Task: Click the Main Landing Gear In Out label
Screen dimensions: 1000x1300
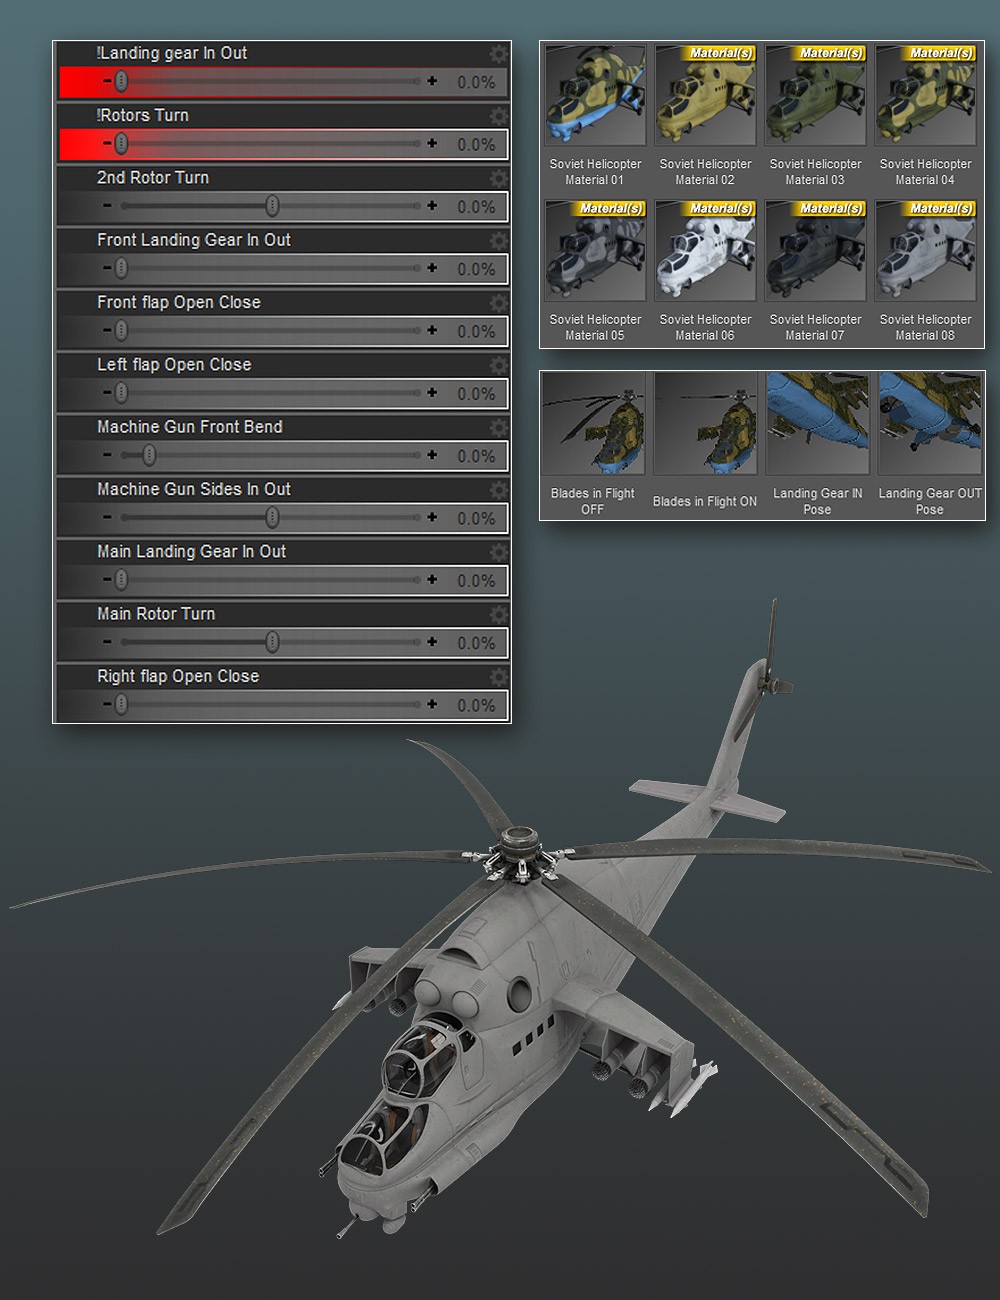Action: pos(191,551)
